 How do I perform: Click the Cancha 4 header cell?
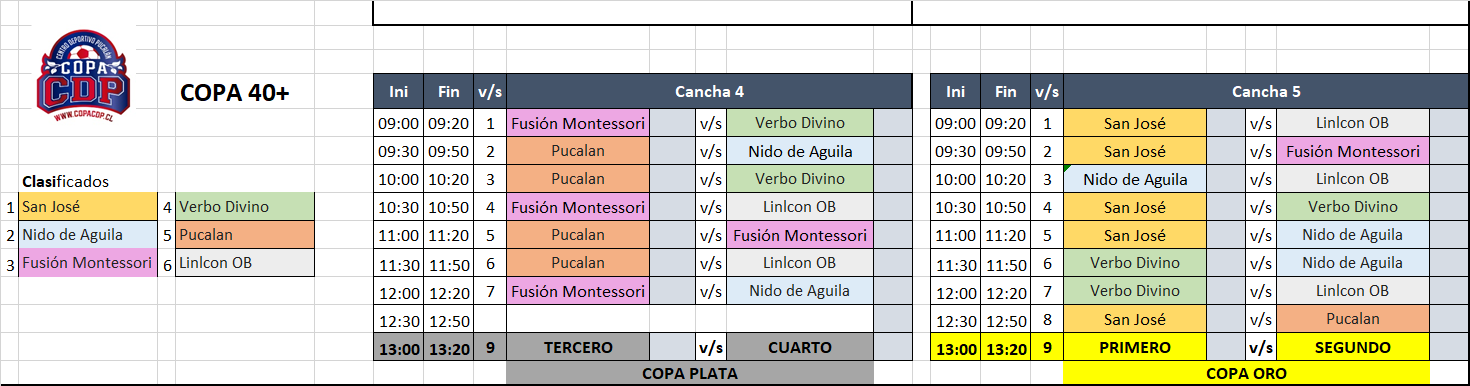point(709,91)
